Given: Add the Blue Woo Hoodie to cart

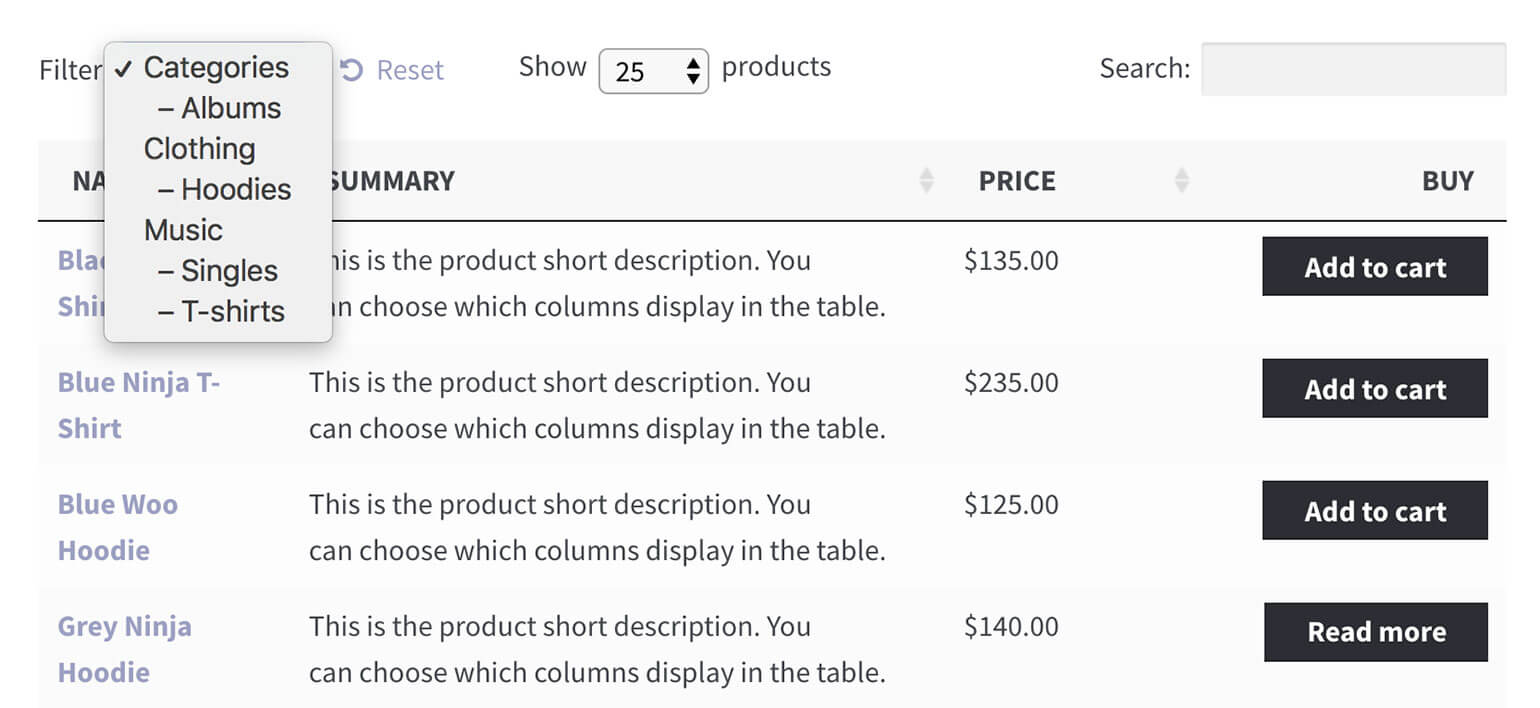Looking at the screenshot, I should tap(1375, 511).
